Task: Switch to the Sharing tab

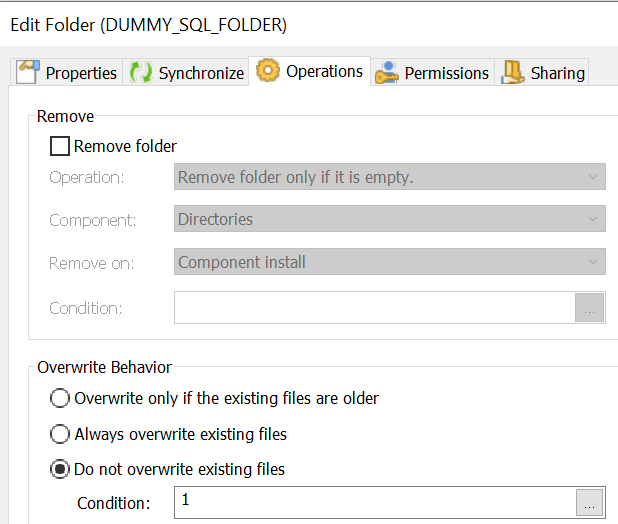Action: click(x=557, y=73)
